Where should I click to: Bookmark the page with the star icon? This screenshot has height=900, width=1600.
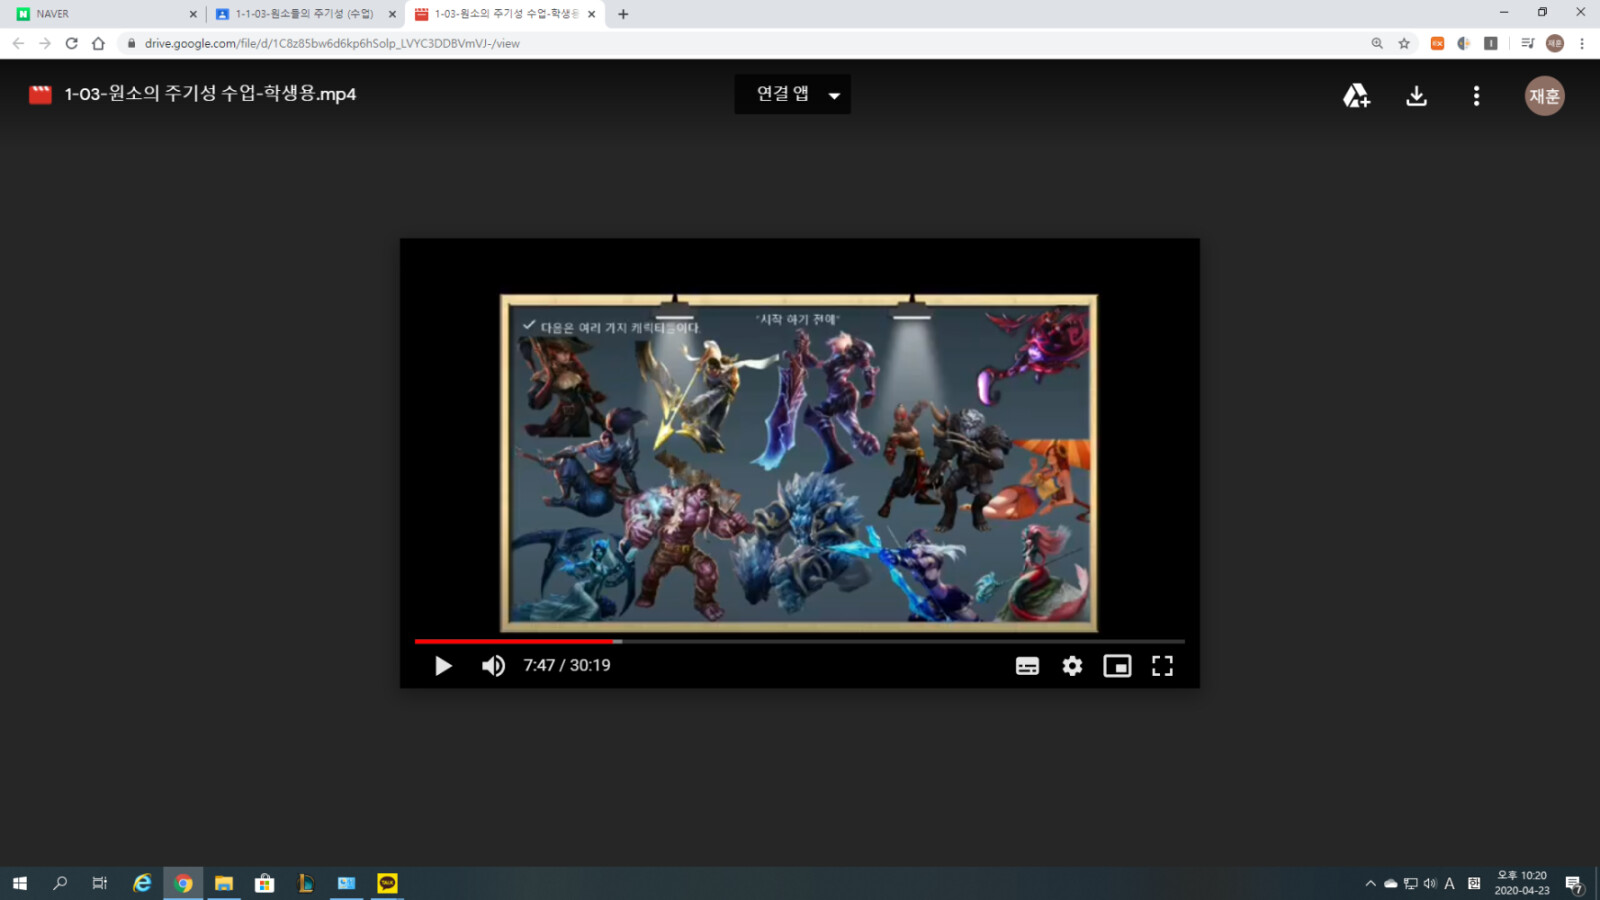click(1406, 44)
